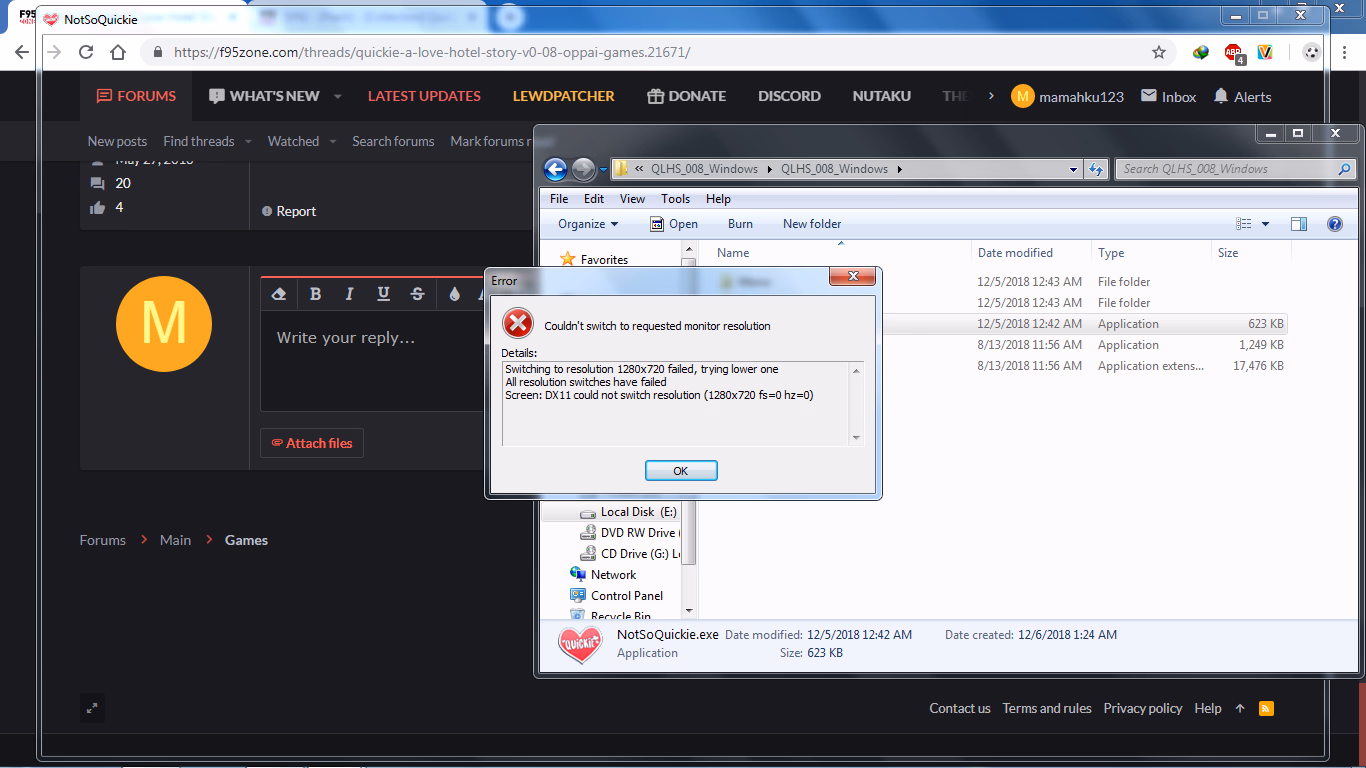Open the NUTAKU link

(882, 96)
